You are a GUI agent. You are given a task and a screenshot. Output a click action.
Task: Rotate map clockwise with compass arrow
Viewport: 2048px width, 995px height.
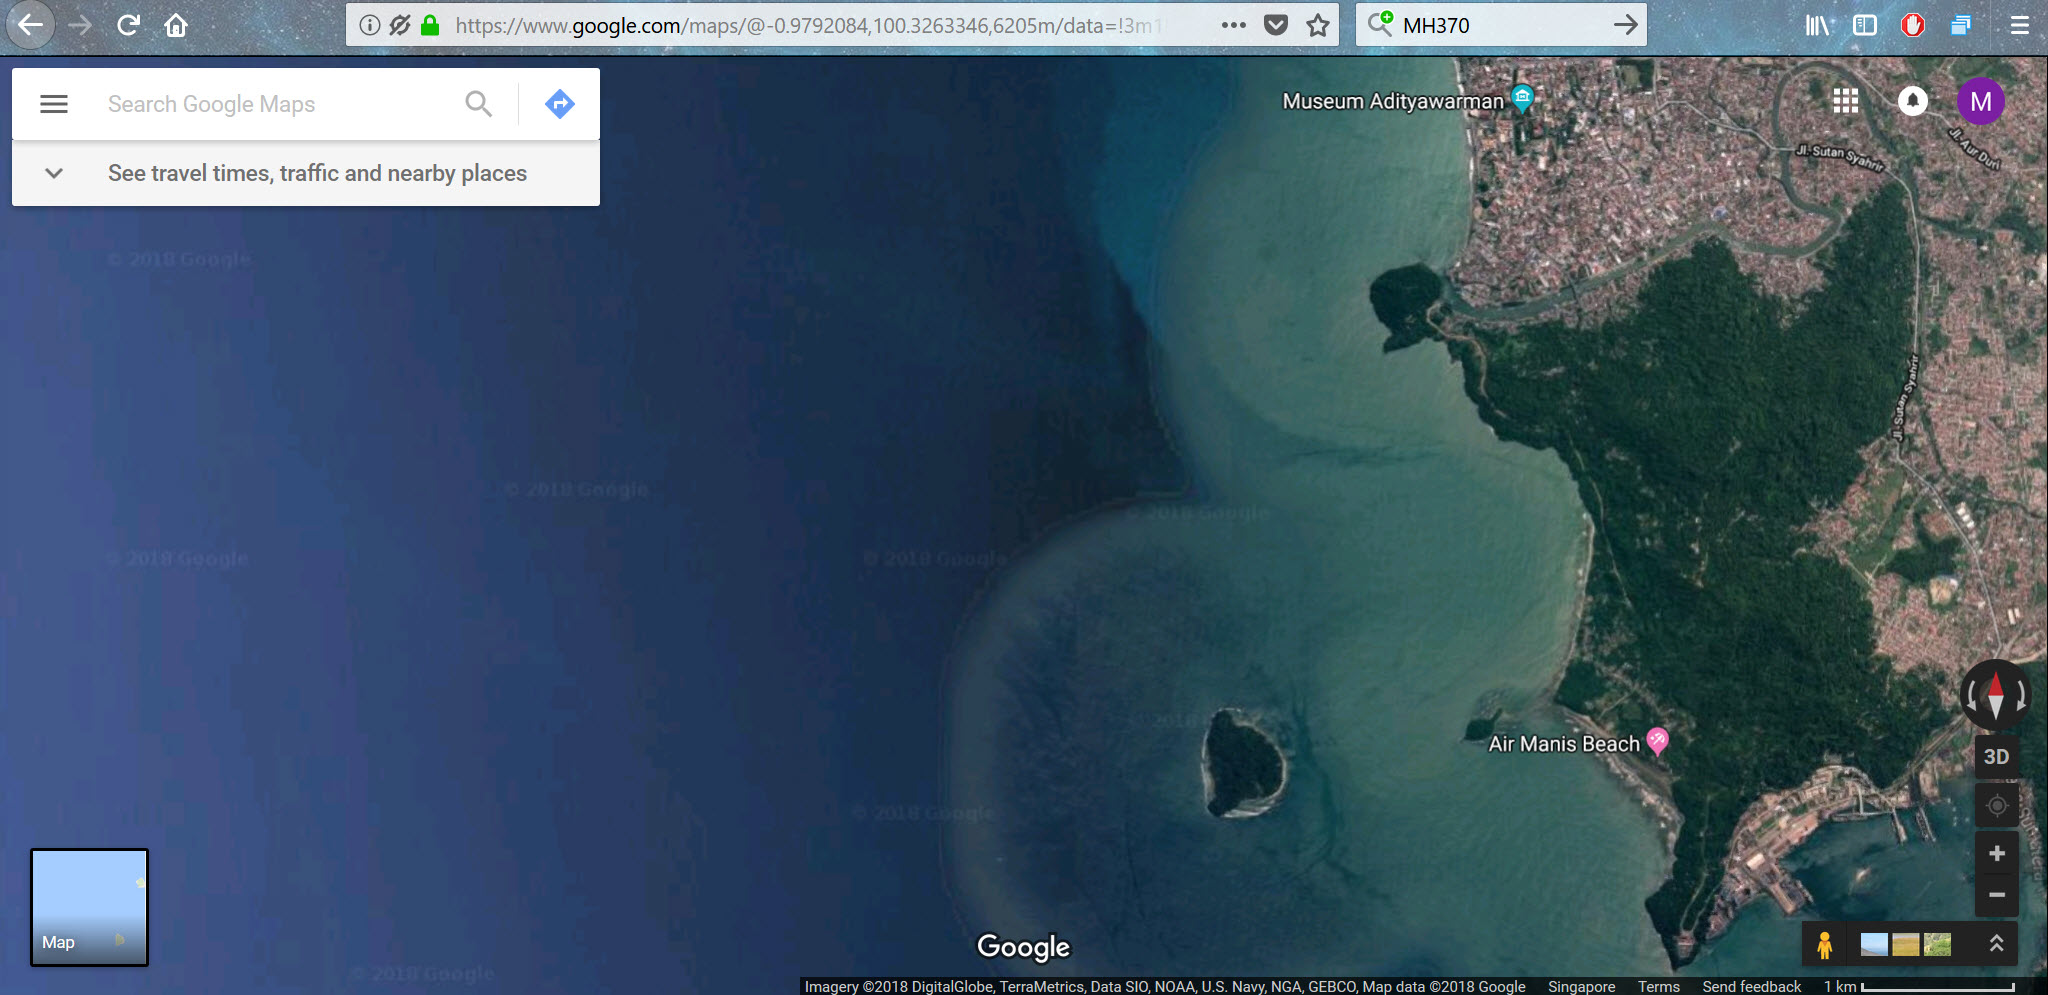pos(2021,695)
